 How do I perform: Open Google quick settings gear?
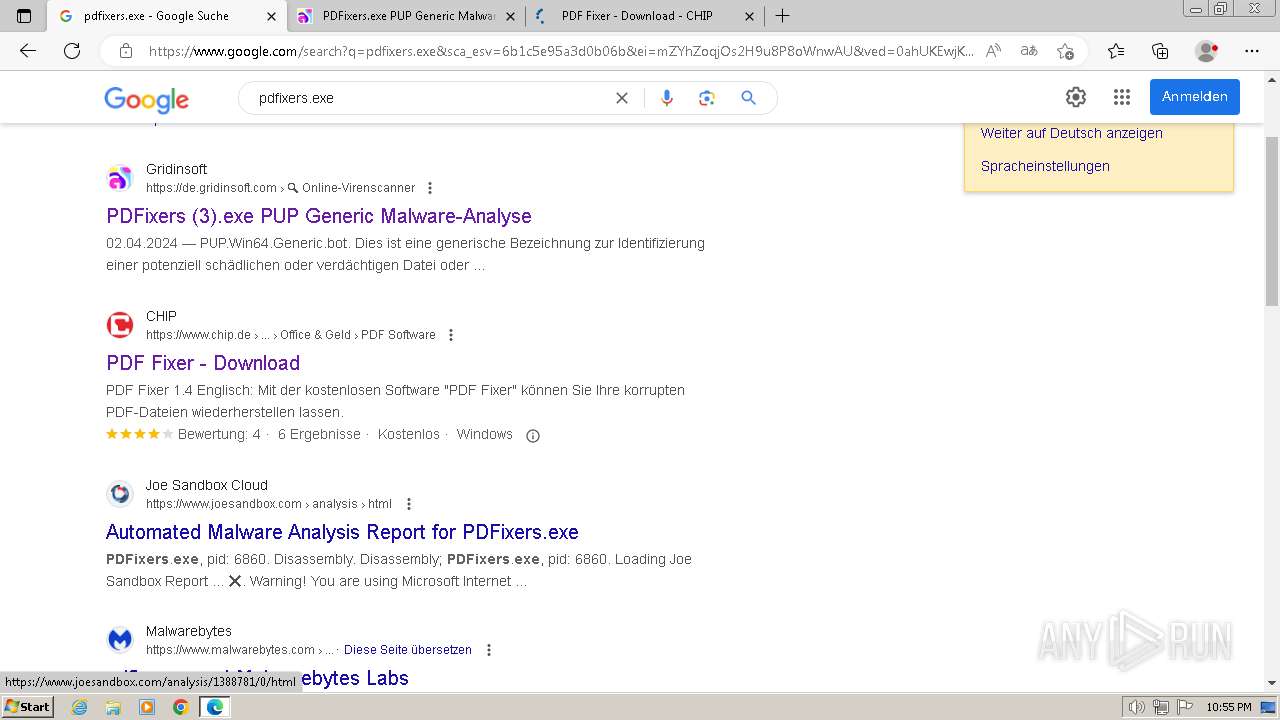point(1076,97)
